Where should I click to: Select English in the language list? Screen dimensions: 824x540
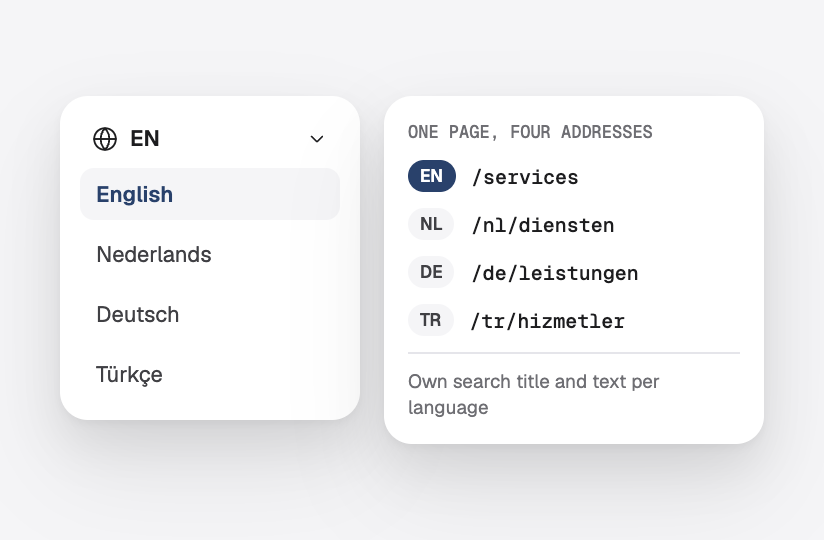click(x=210, y=194)
